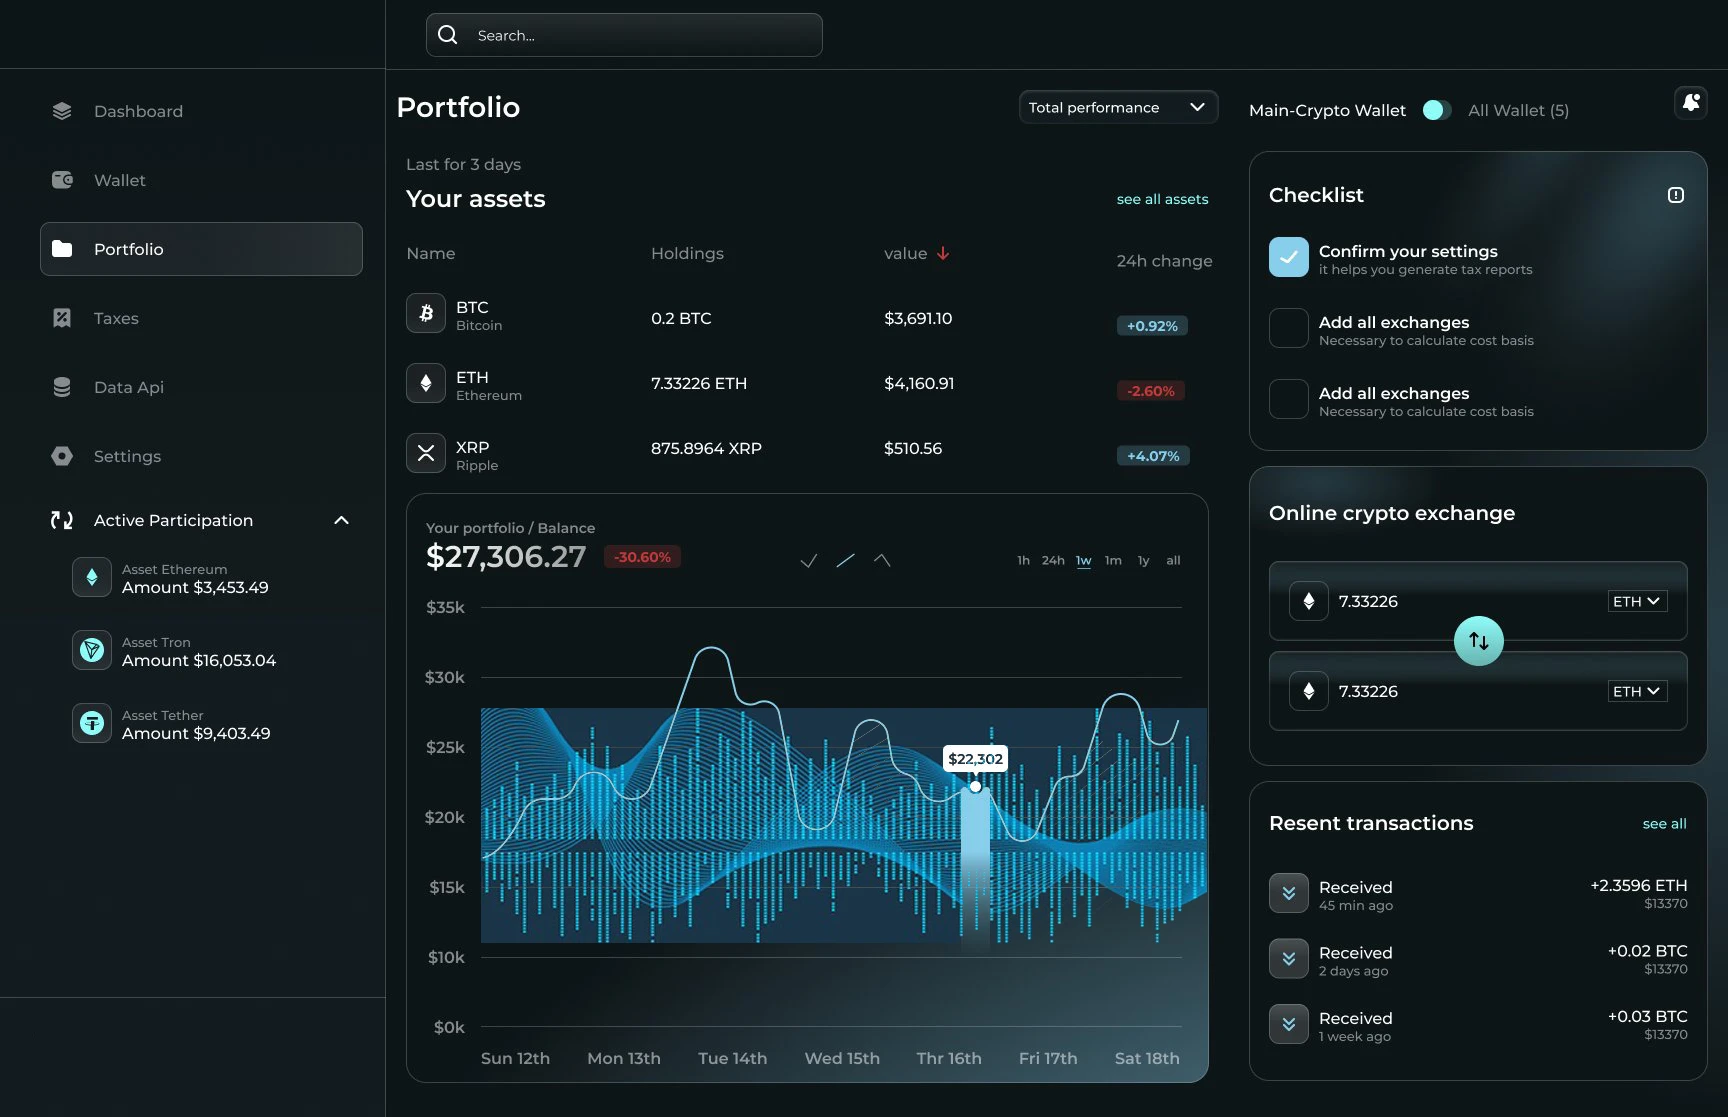Image resolution: width=1728 pixels, height=1117 pixels.
Task: Click see all in recent transactions
Action: (1664, 824)
